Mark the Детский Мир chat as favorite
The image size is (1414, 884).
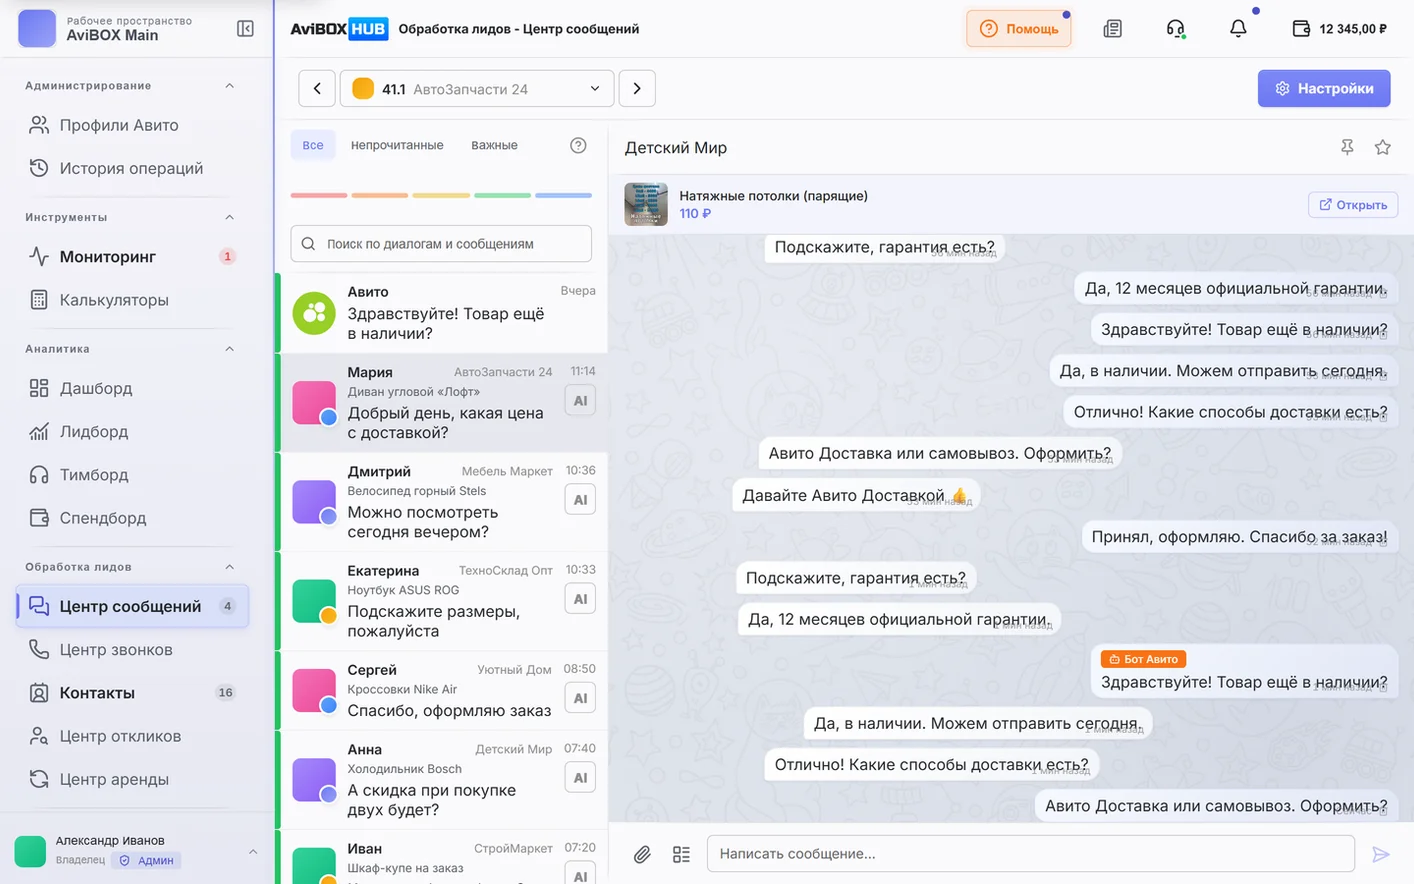pos(1383,147)
